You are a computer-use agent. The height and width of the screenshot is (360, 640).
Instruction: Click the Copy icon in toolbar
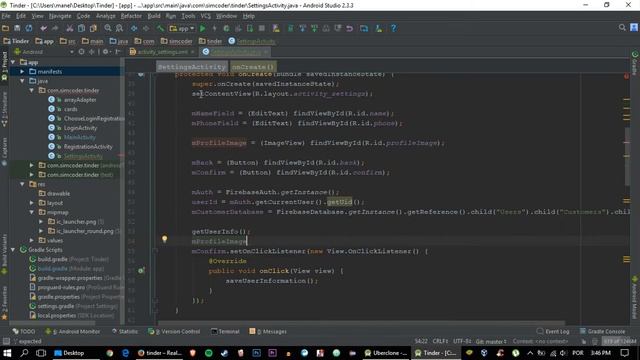(x=82, y=29)
